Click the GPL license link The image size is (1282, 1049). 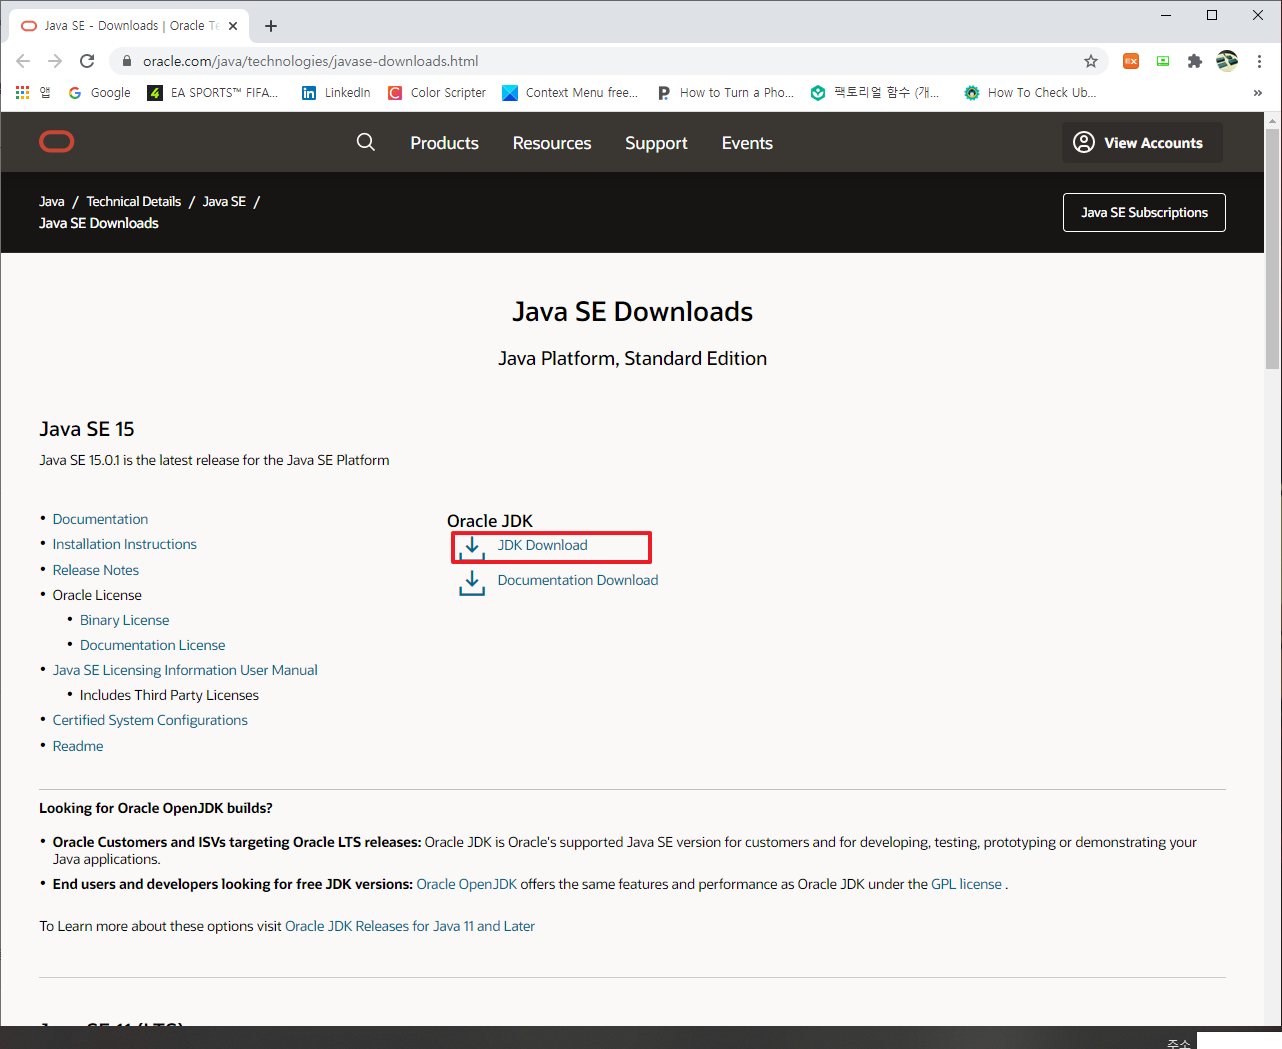point(966,884)
